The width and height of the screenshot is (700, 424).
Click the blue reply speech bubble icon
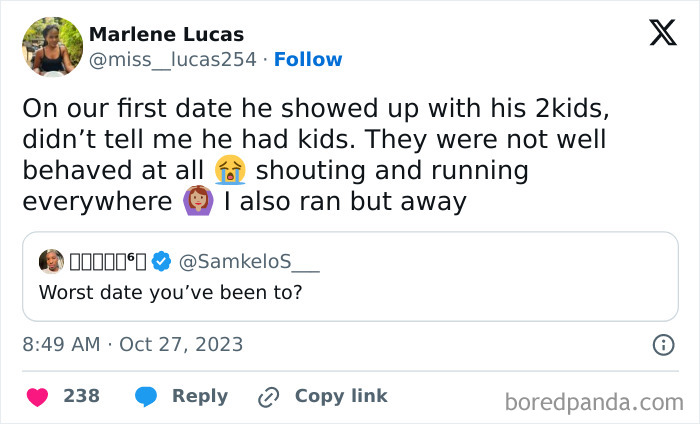(146, 396)
